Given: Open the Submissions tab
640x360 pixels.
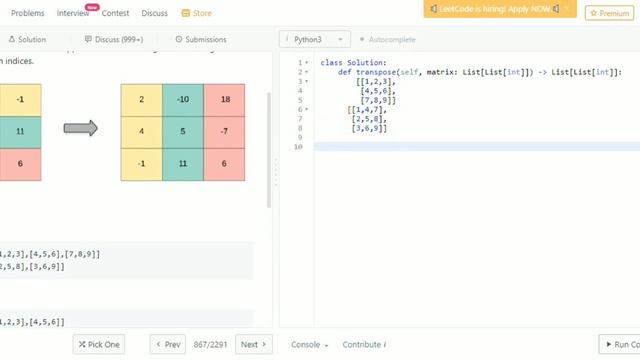Looking at the screenshot, I should (x=201, y=39).
